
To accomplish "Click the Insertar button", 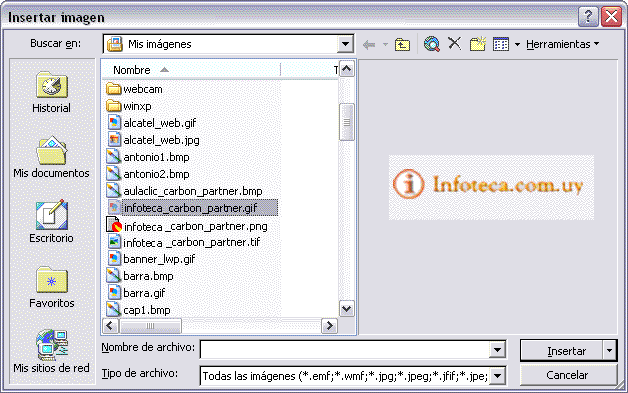I will click(x=562, y=351).
